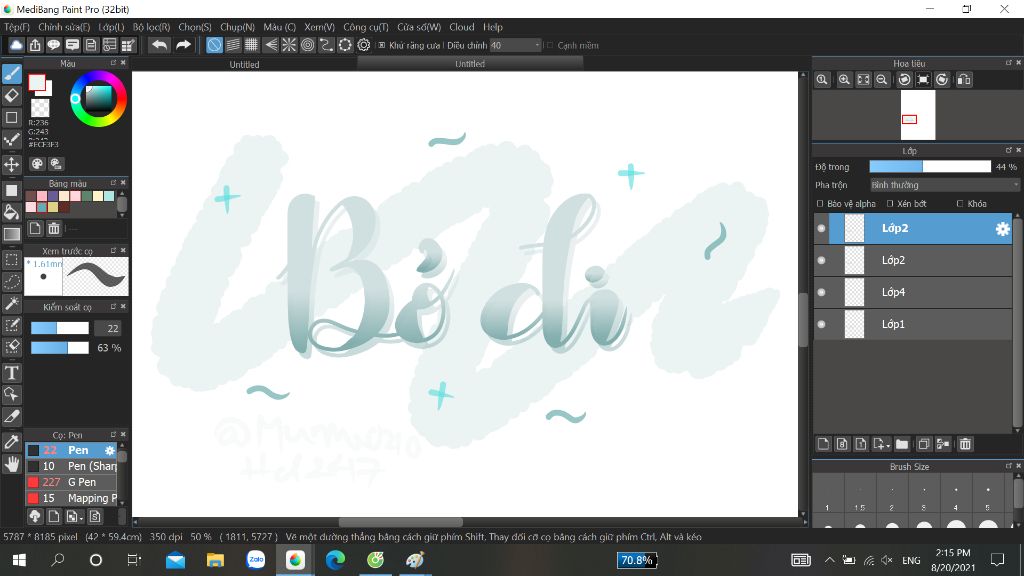This screenshot has width=1024, height=576.
Task: Open Tệp(F) file menu
Action: (17, 27)
